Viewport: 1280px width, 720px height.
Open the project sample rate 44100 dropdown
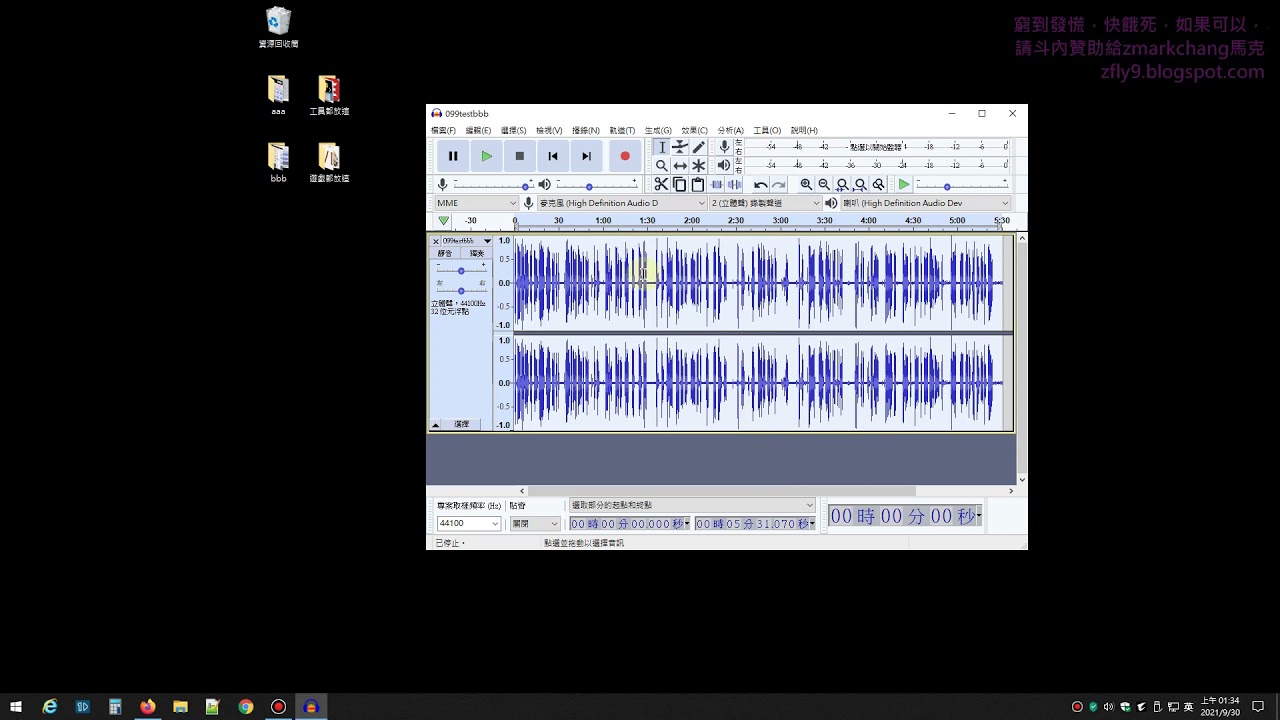tap(468, 523)
